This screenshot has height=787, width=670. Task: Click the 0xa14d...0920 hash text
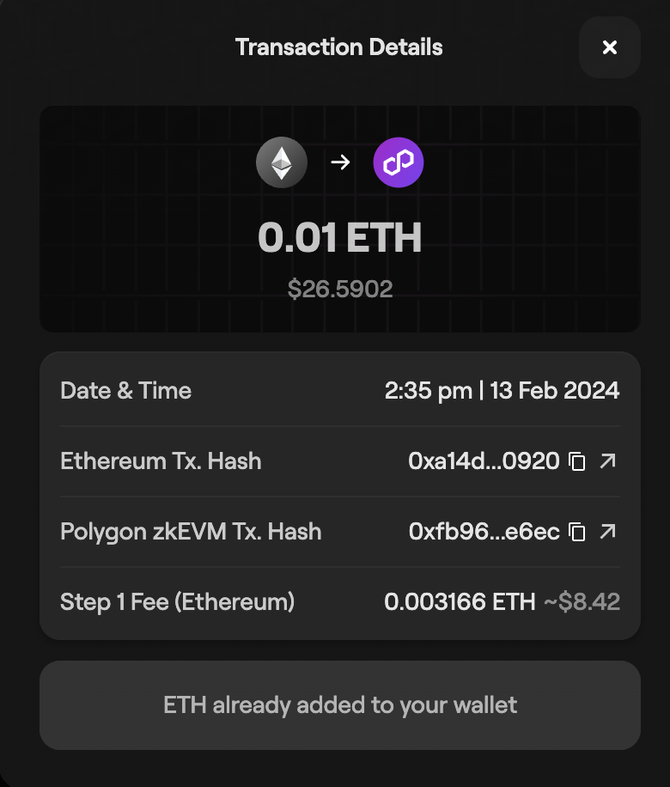tap(483, 462)
